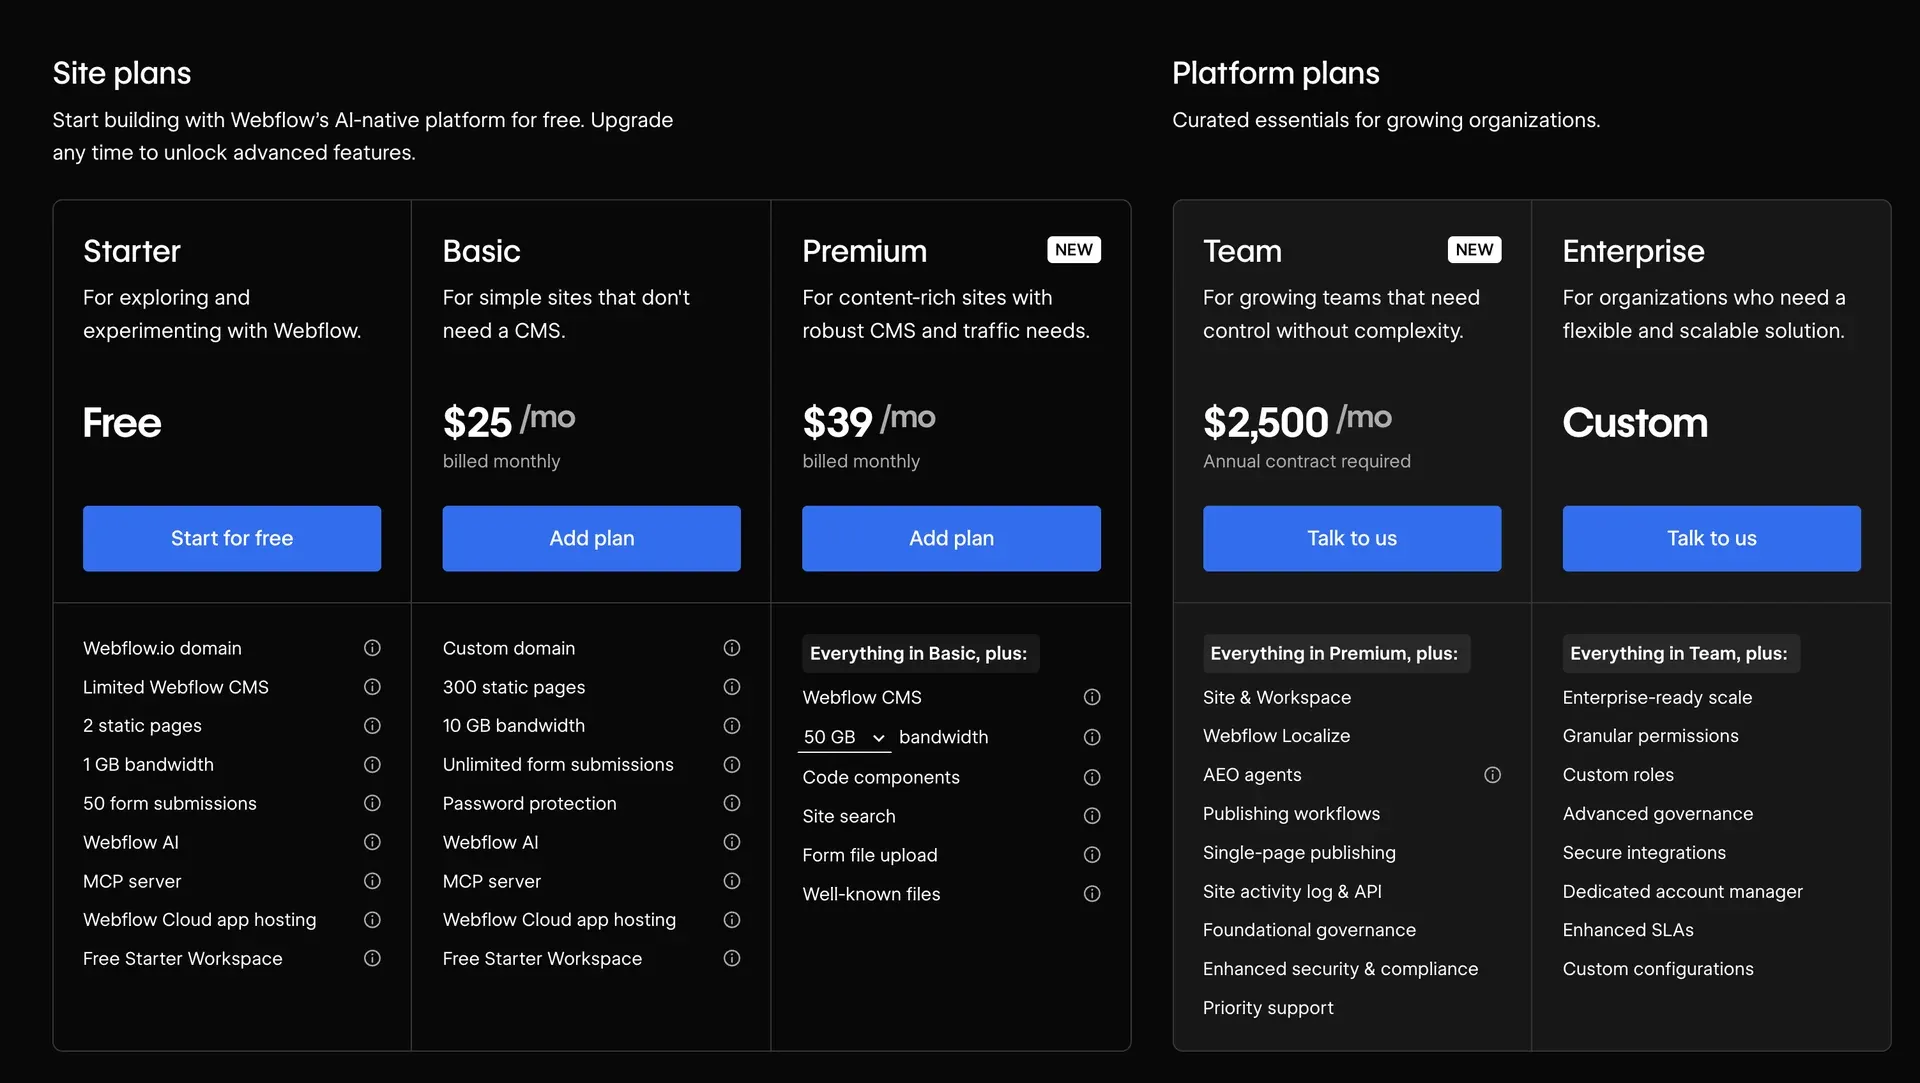Click Starter plan Webflow AI info icon
The width and height of the screenshot is (1920, 1083).
[372, 842]
